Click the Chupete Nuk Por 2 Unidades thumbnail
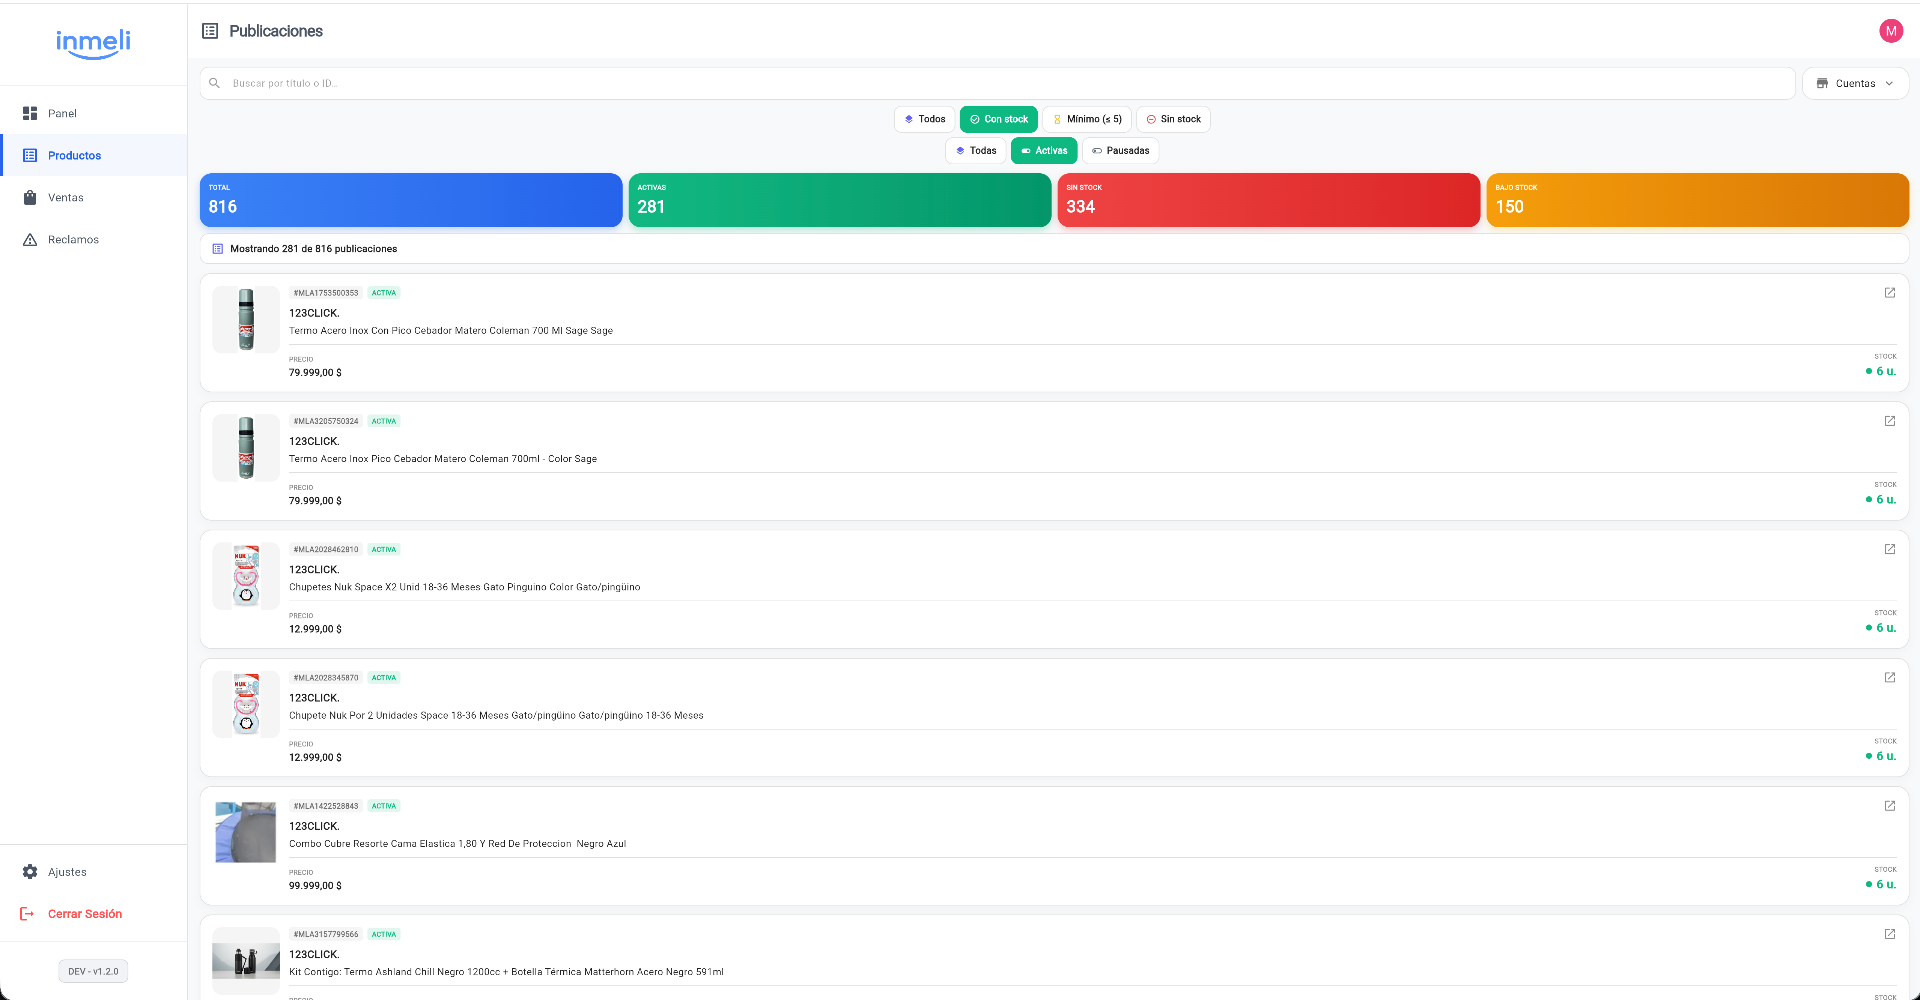This screenshot has width=1920, height=1000. click(246, 704)
